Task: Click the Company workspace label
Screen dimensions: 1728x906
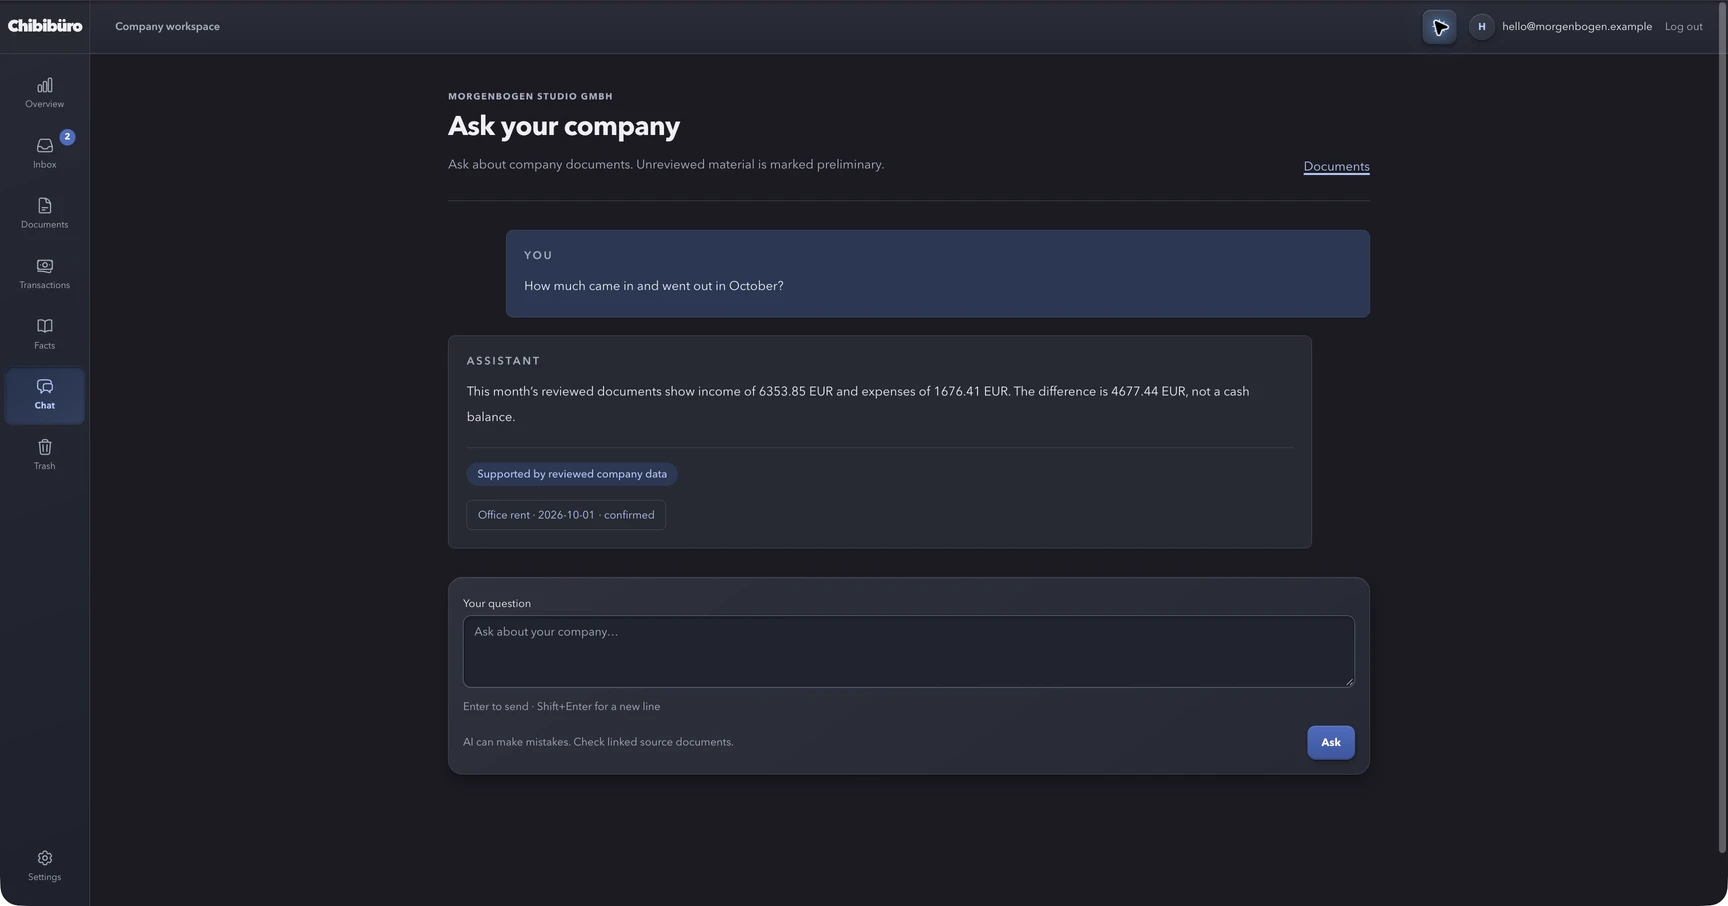Action: (x=167, y=27)
